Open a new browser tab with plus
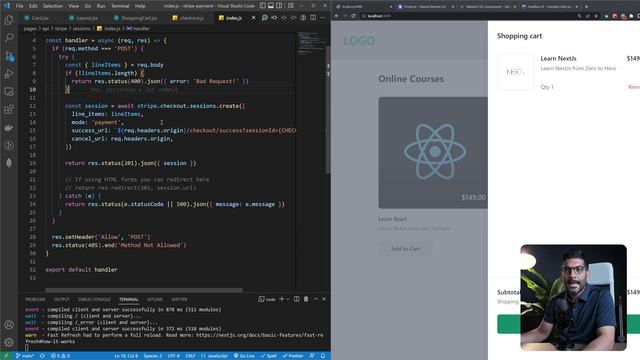The width and height of the screenshot is (640, 360). click(x=586, y=7)
